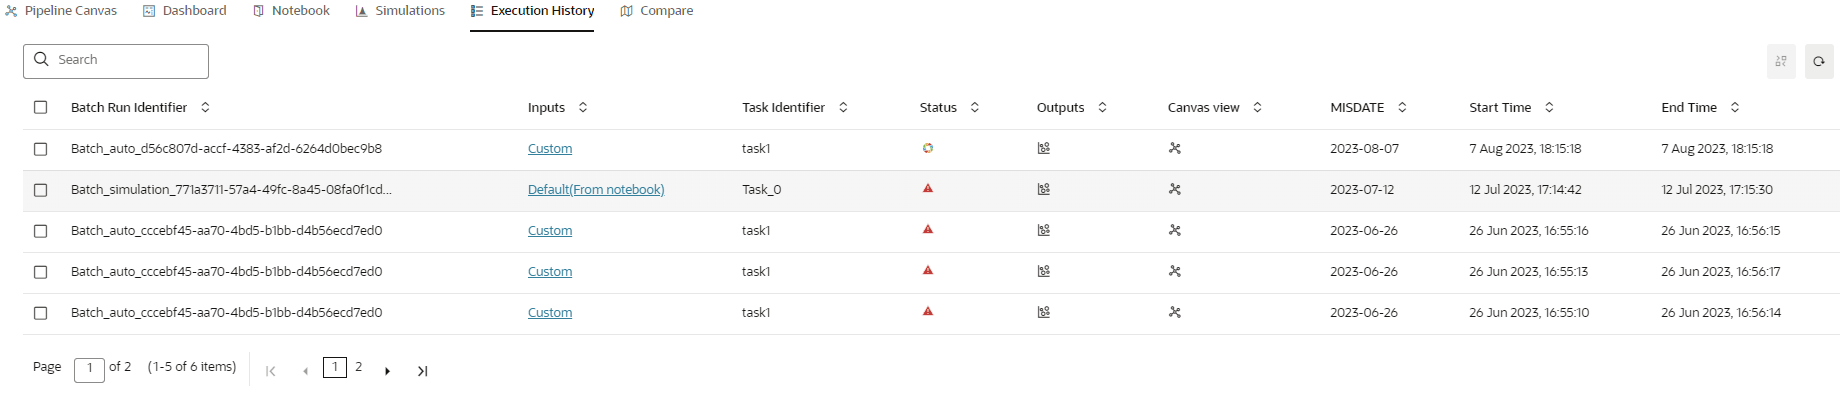Click the sort settings icon beside refresh
The width and height of the screenshot is (1840, 396).
(x=1781, y=61)
